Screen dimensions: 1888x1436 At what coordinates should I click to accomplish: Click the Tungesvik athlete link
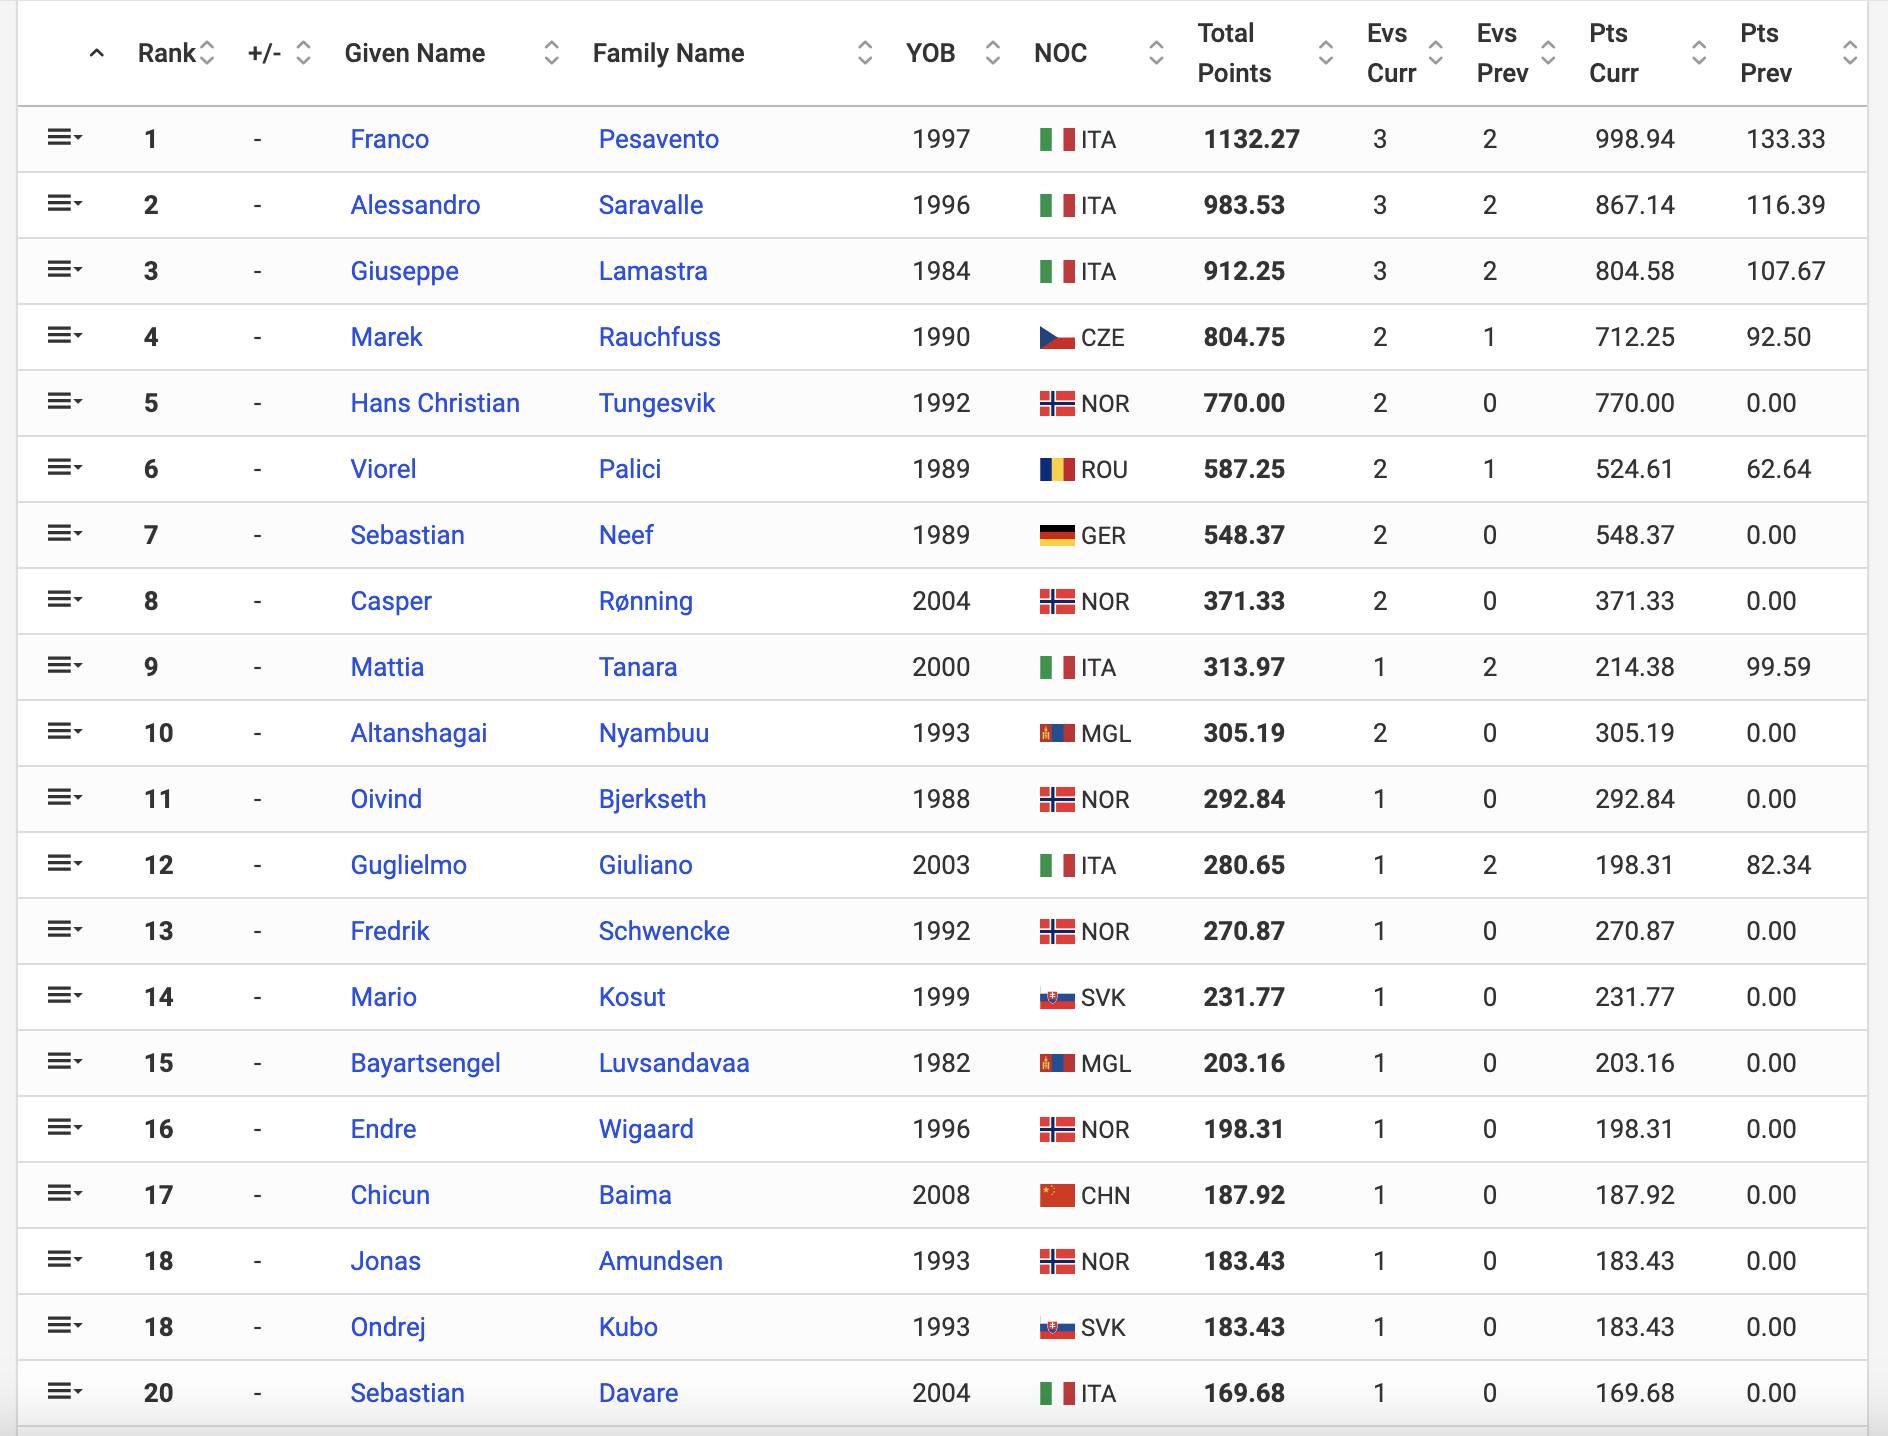click(656, 403)
